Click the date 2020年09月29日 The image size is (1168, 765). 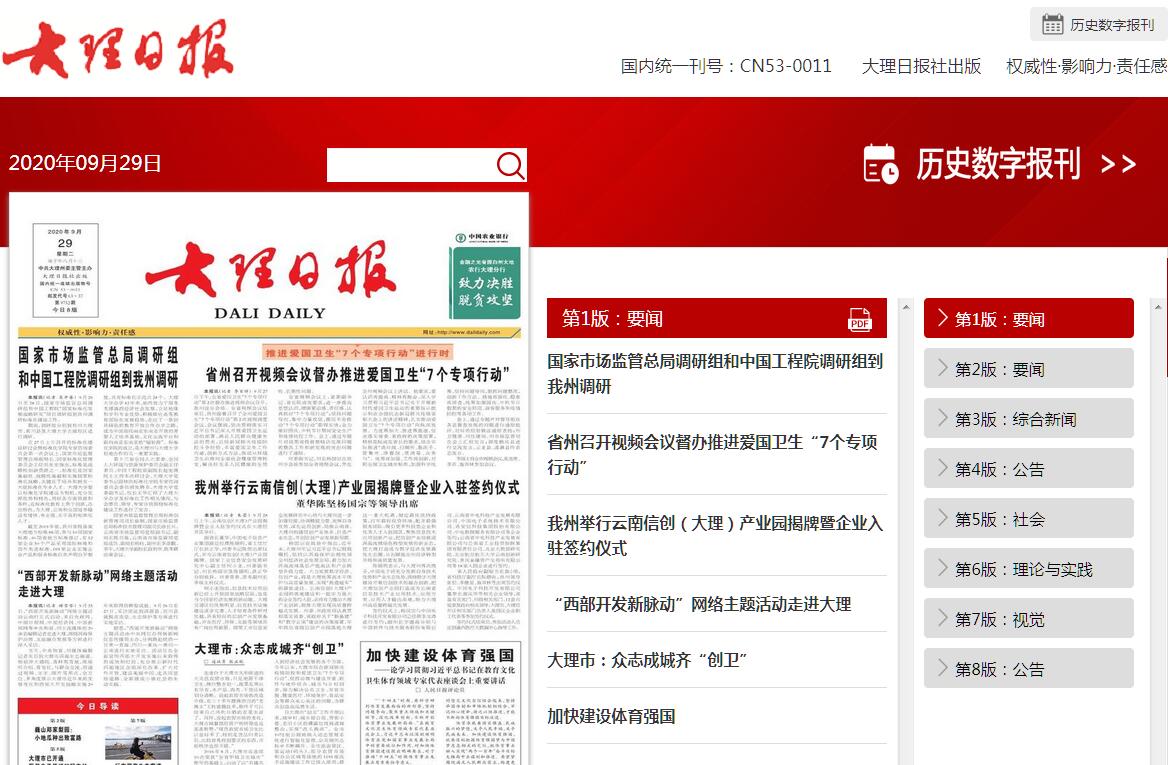[85, 163]
